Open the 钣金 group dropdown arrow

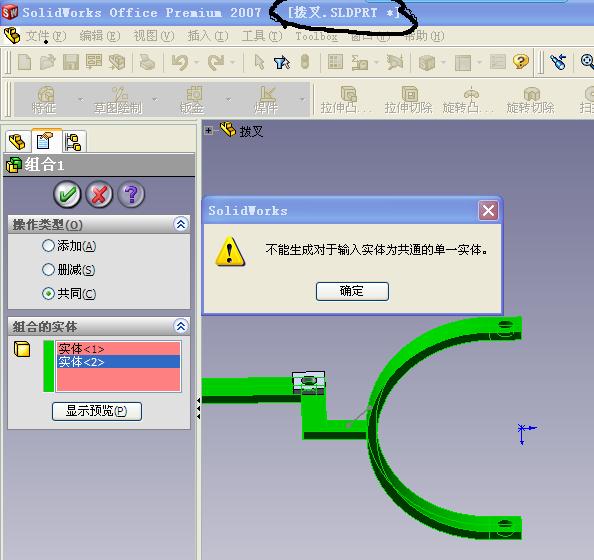click(228, 100)
